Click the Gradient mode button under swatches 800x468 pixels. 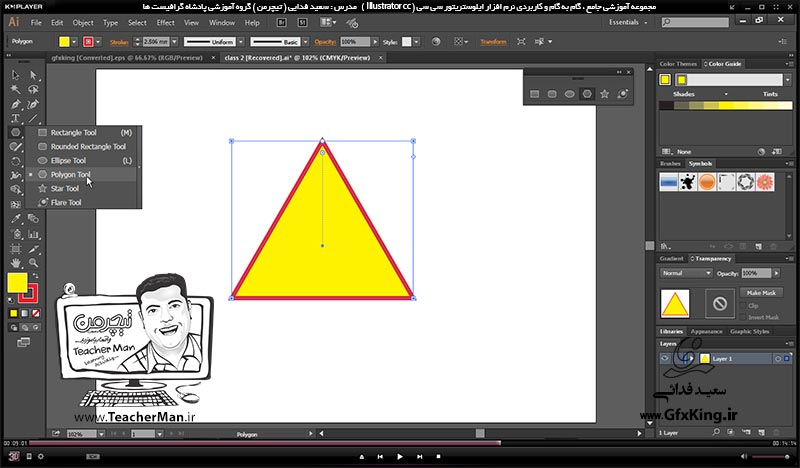[24, 313]
